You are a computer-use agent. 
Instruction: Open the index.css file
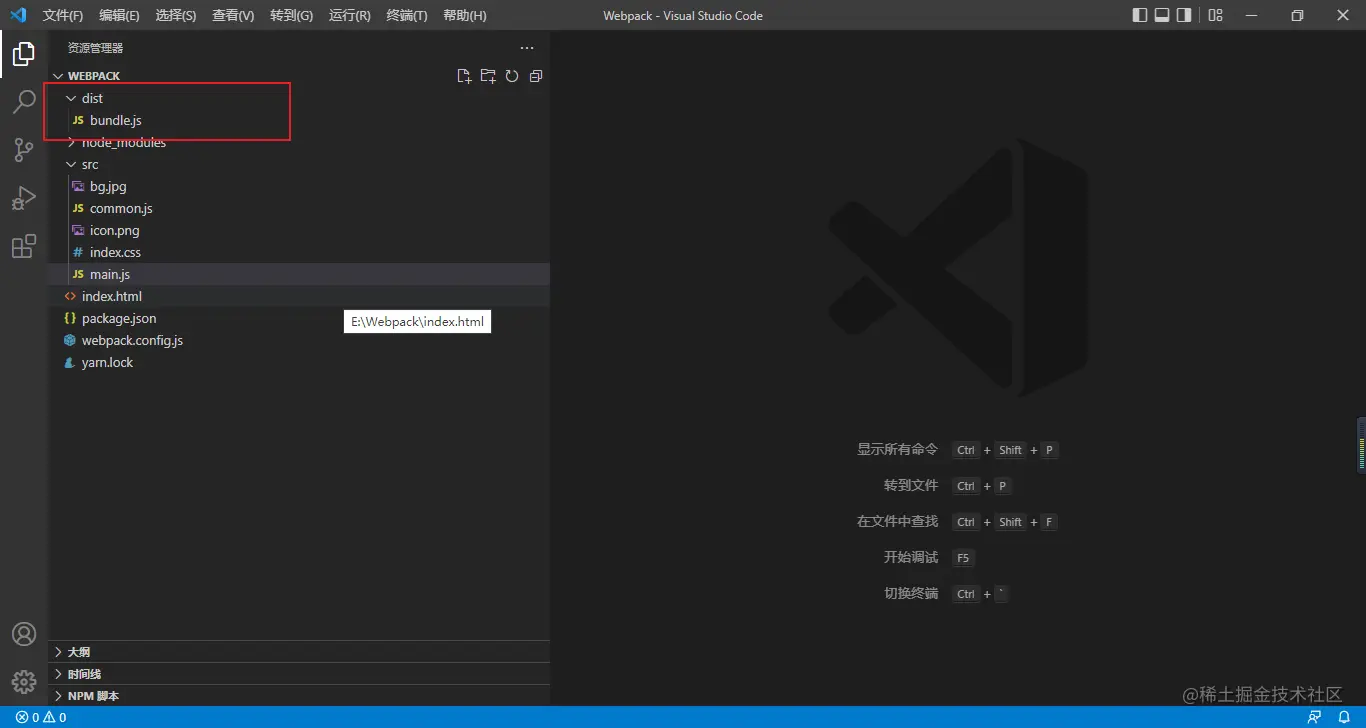(x=299, y=252)
